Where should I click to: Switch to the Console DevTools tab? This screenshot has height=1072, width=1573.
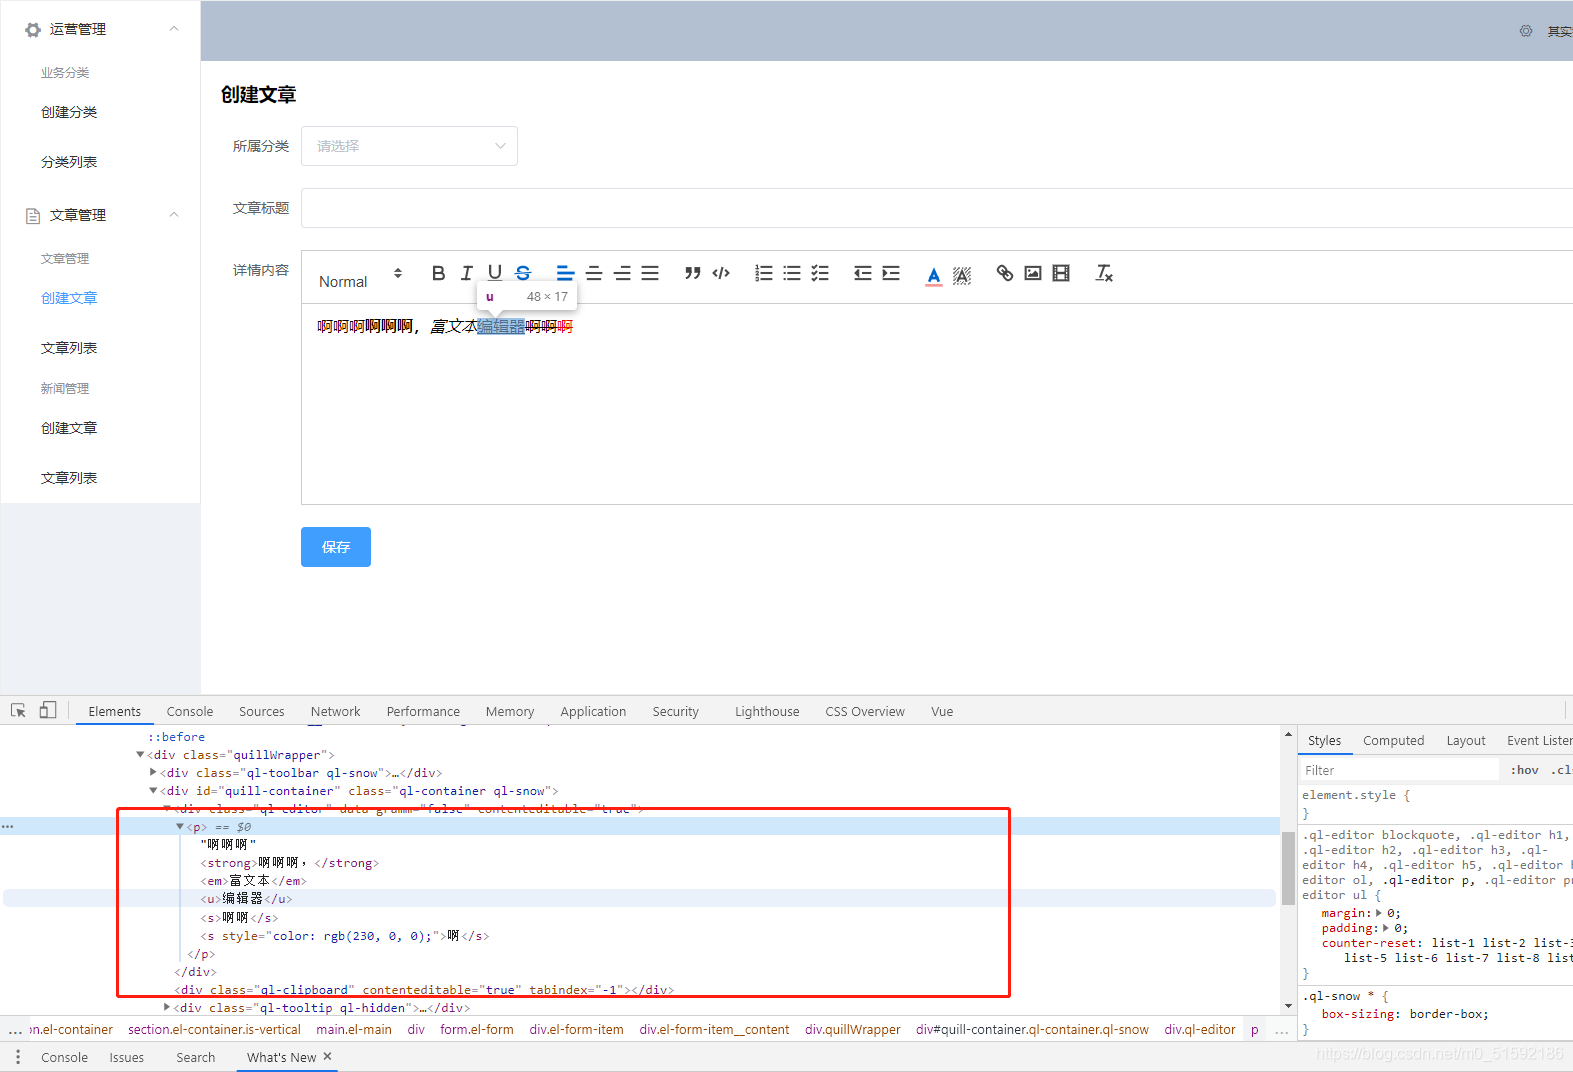click(190, 711)
